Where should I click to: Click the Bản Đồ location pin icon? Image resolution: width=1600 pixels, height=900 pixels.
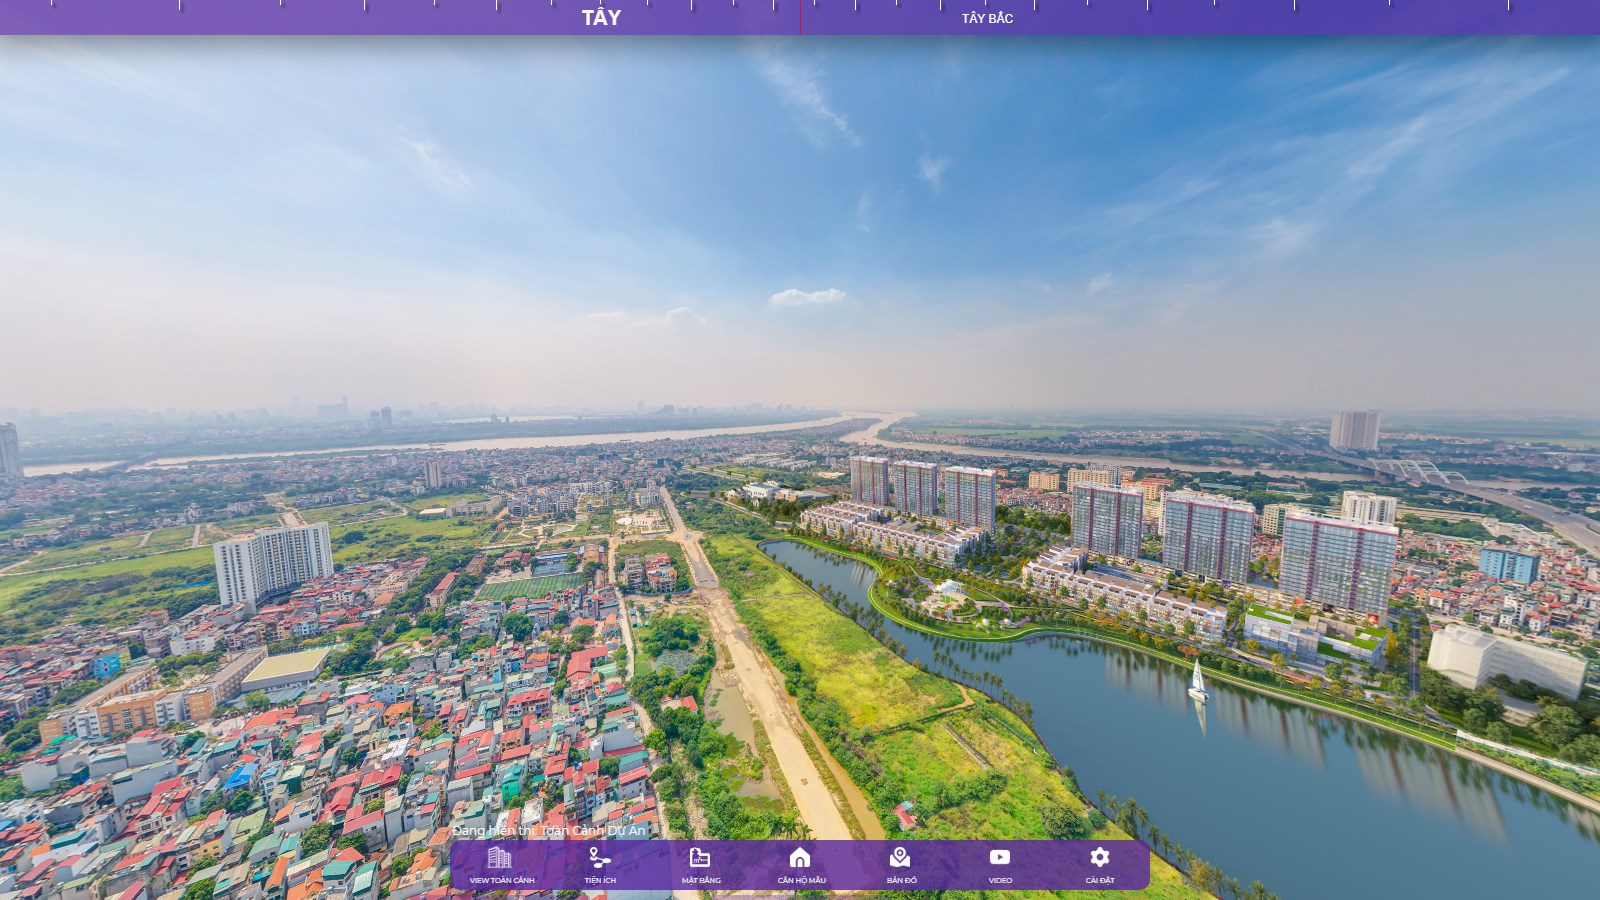tap(898, 856)
